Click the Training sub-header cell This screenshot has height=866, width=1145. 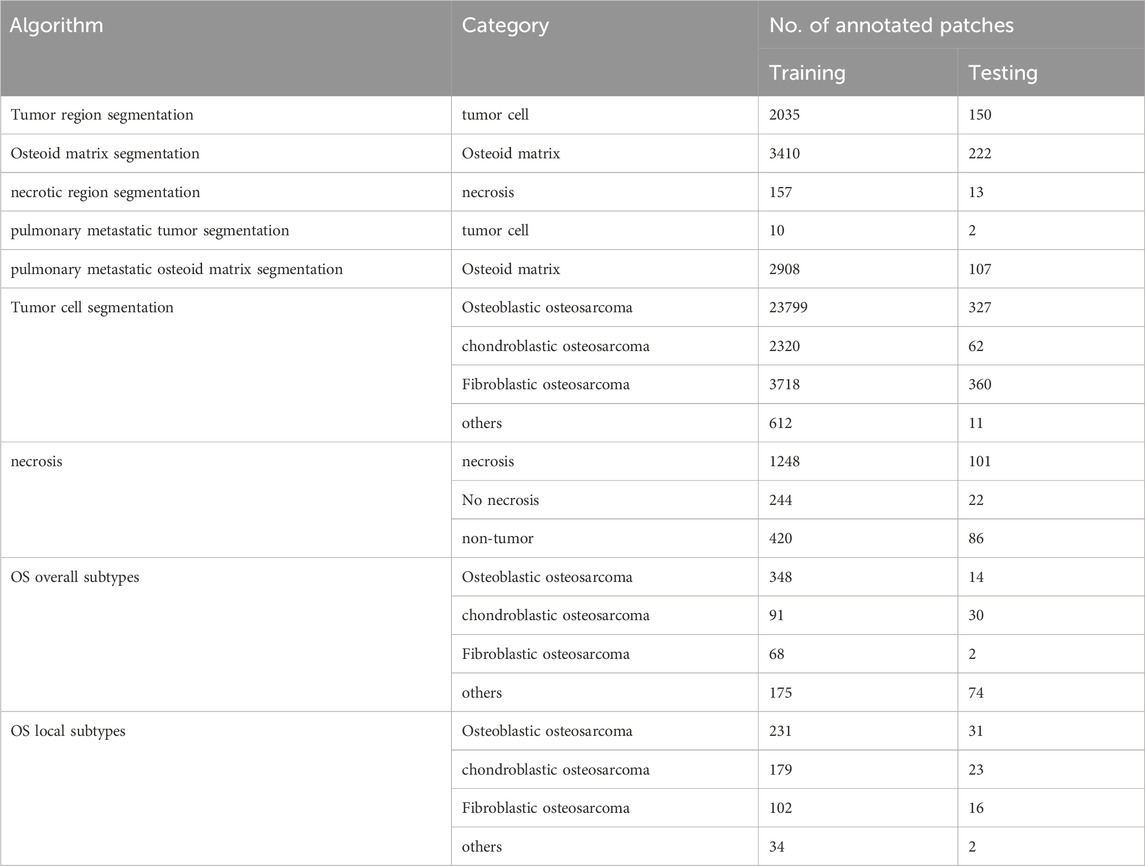click(x=807, y=73)
